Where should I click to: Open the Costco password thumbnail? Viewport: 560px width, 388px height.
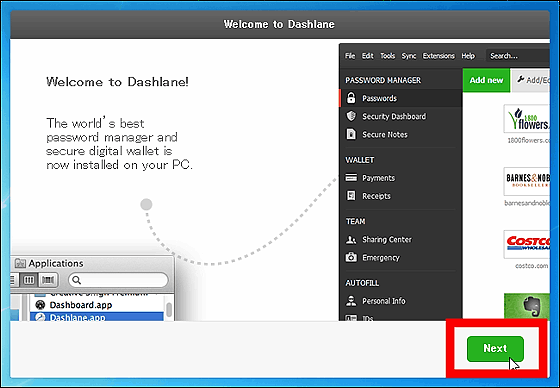[526, 244]
